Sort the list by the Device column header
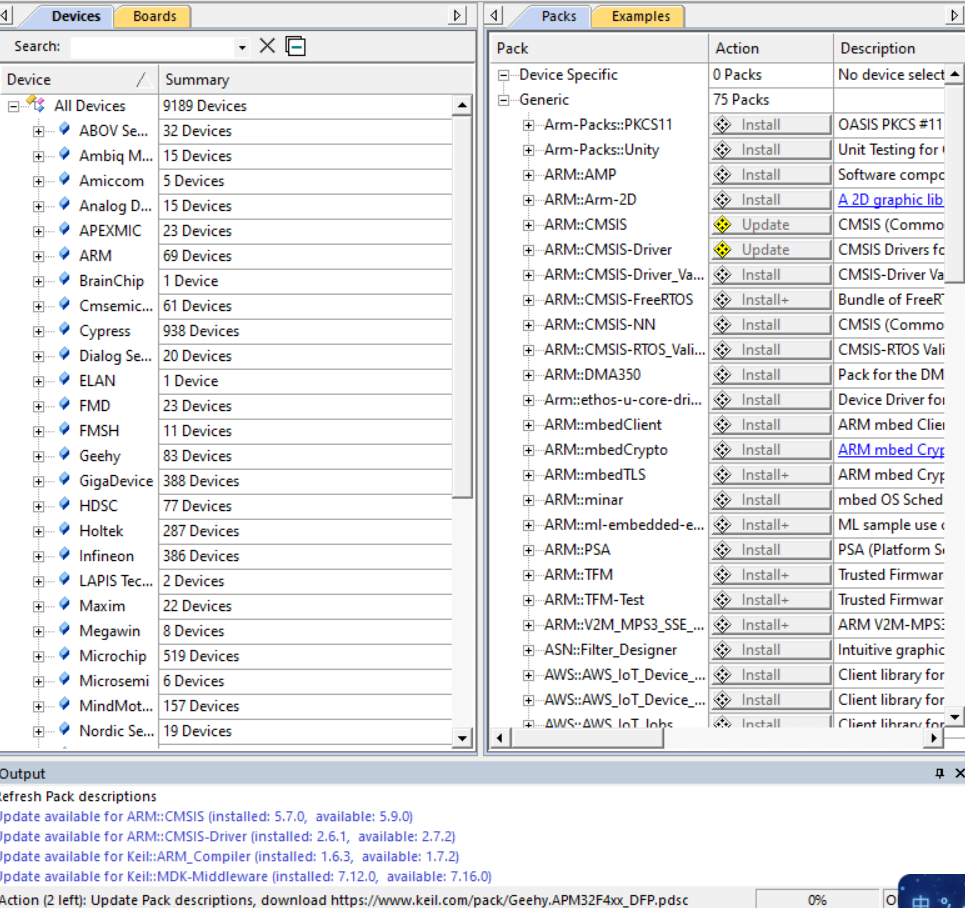This screenshot has width=965, height=908. pos(79,79)
